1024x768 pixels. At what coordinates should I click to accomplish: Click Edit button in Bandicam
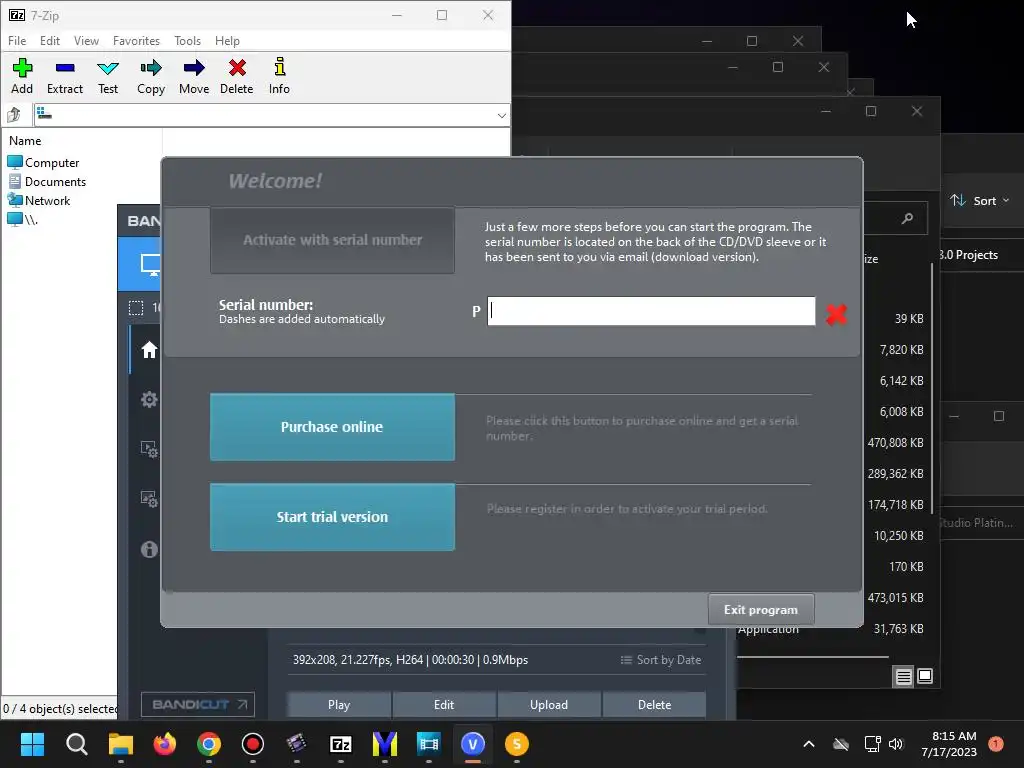[x=444, y=705]
